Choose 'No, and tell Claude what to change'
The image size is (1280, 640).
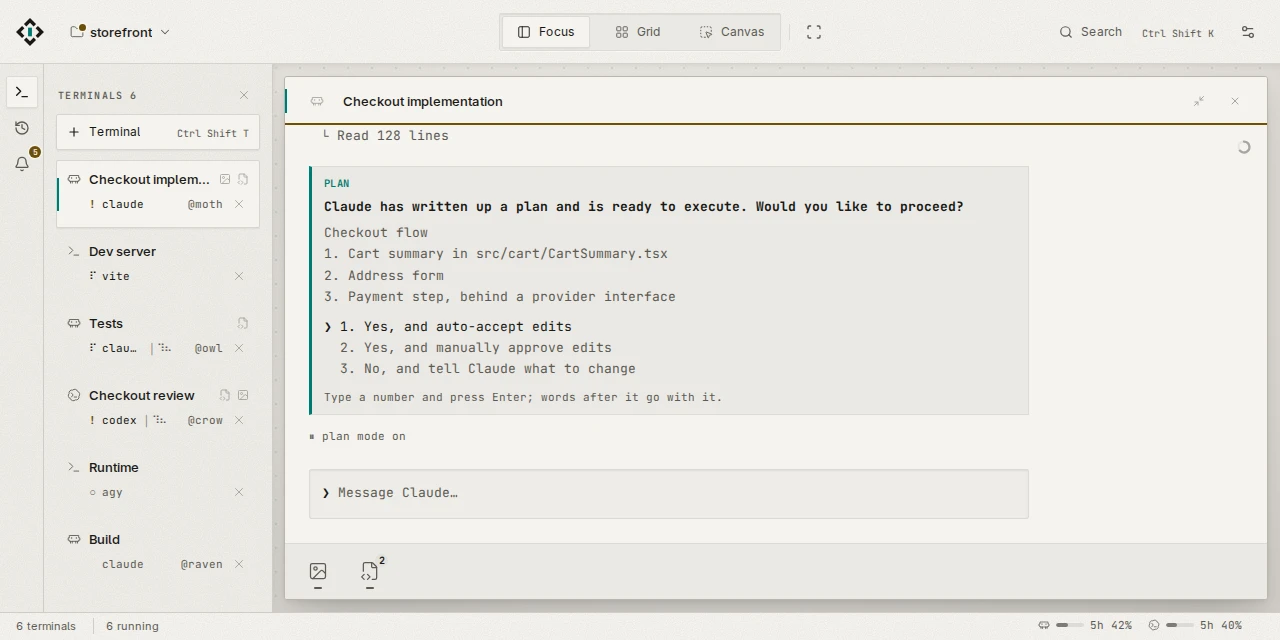coord(487,369)
